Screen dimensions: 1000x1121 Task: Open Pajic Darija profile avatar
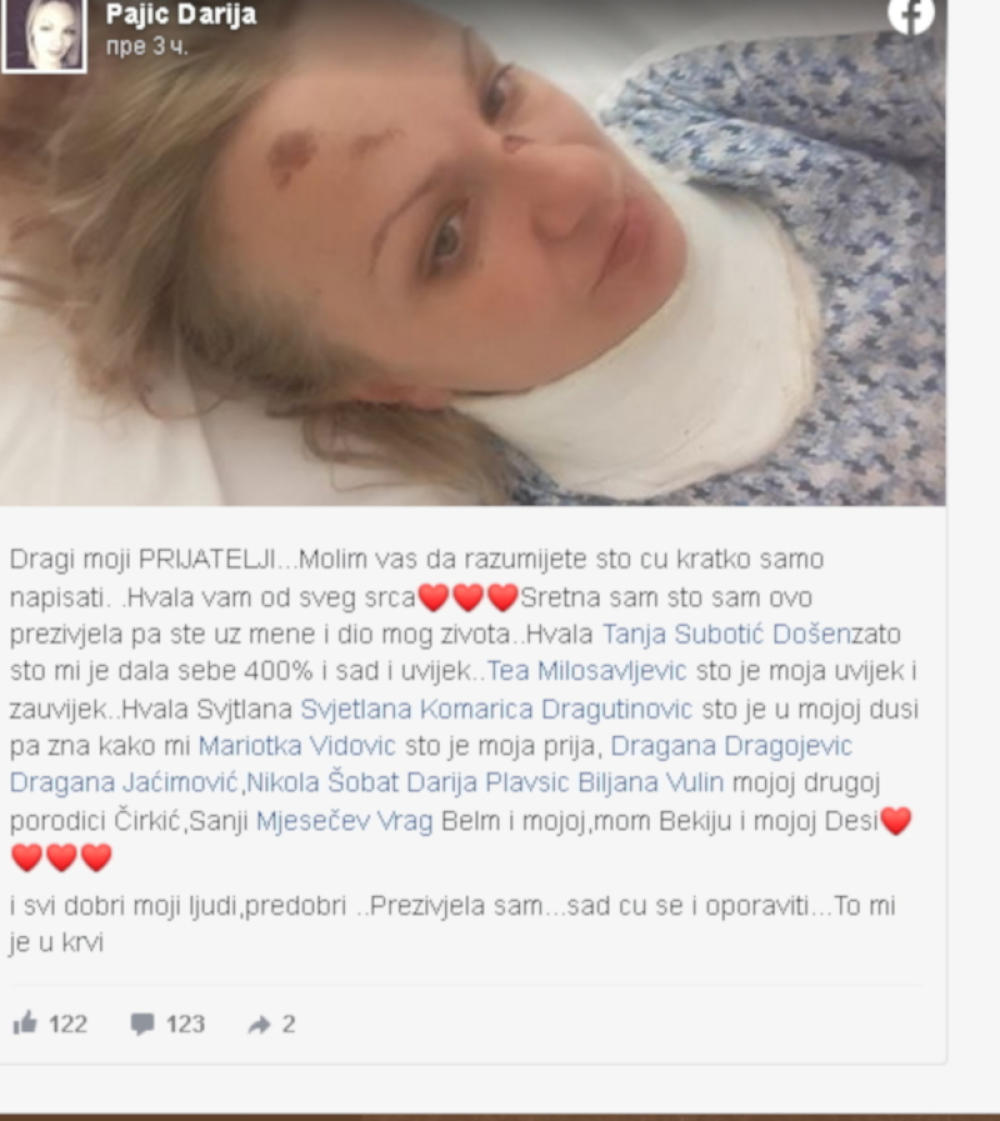[44, 35]
